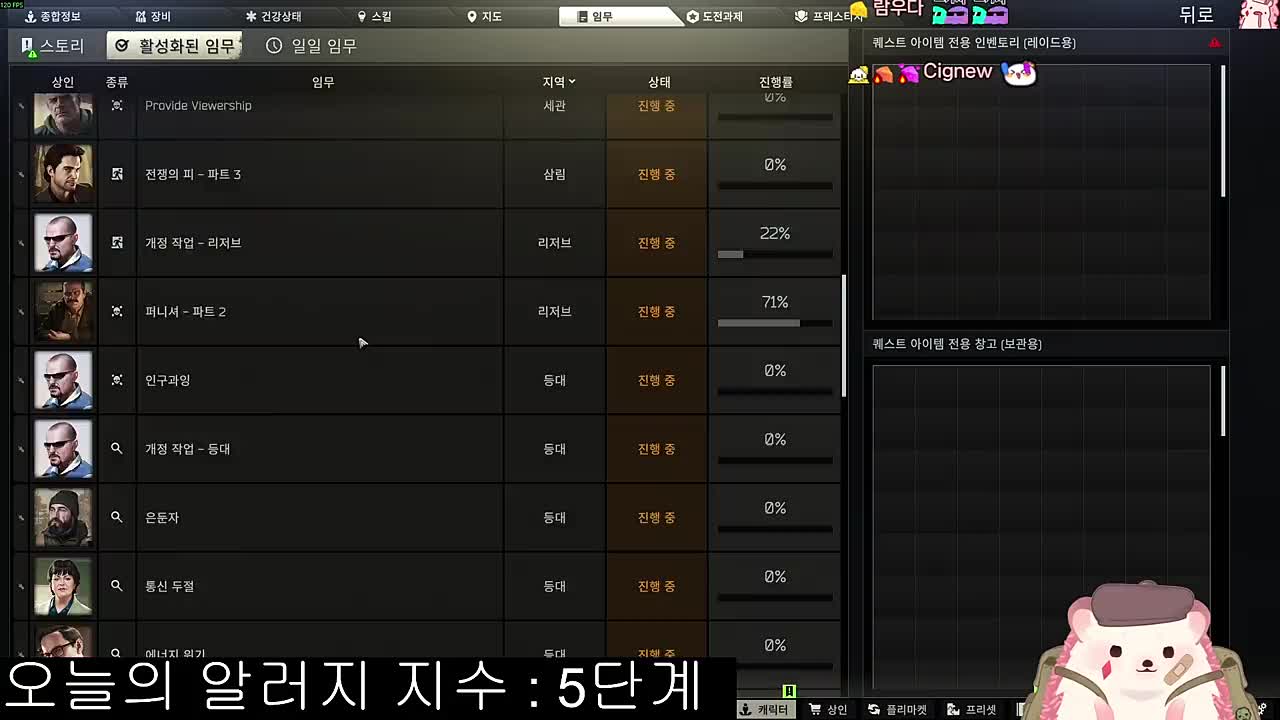The height and width of the screenshot is (720, 1280).
Task: Click the search icon for 통신 두절
Action: [x=117, y=586]
